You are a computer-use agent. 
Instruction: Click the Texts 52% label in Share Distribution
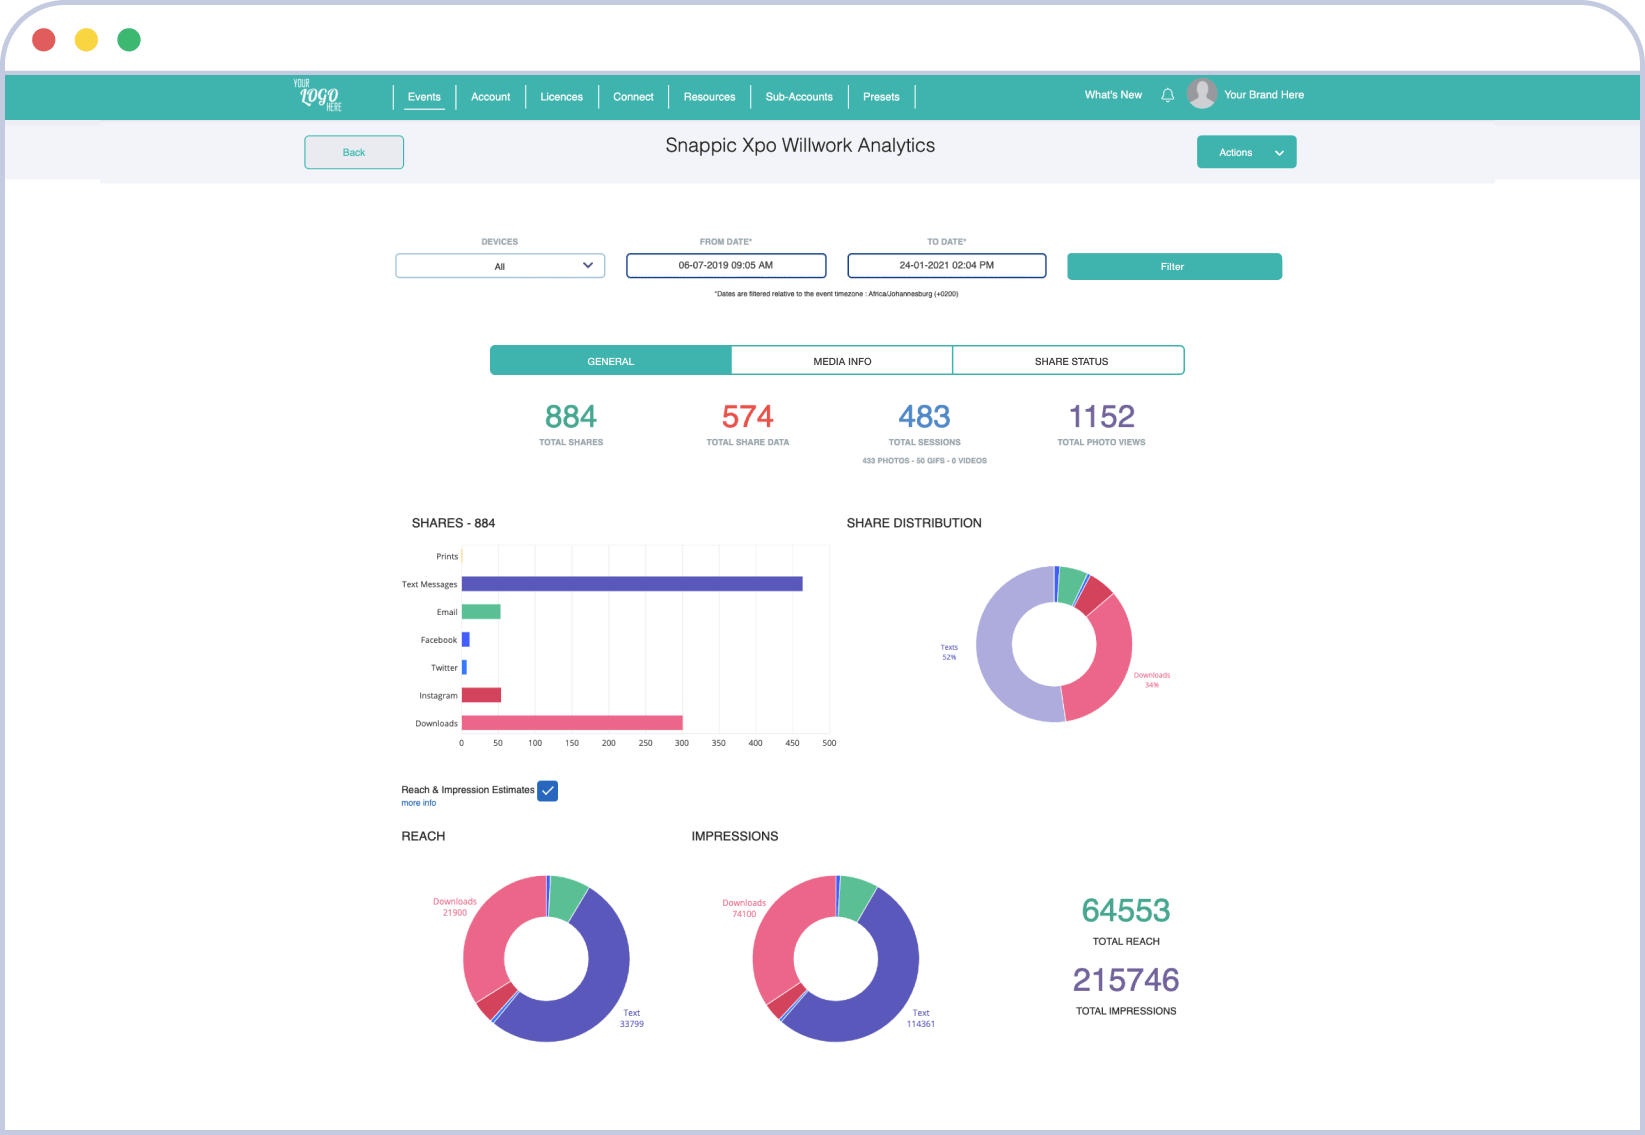949,652
